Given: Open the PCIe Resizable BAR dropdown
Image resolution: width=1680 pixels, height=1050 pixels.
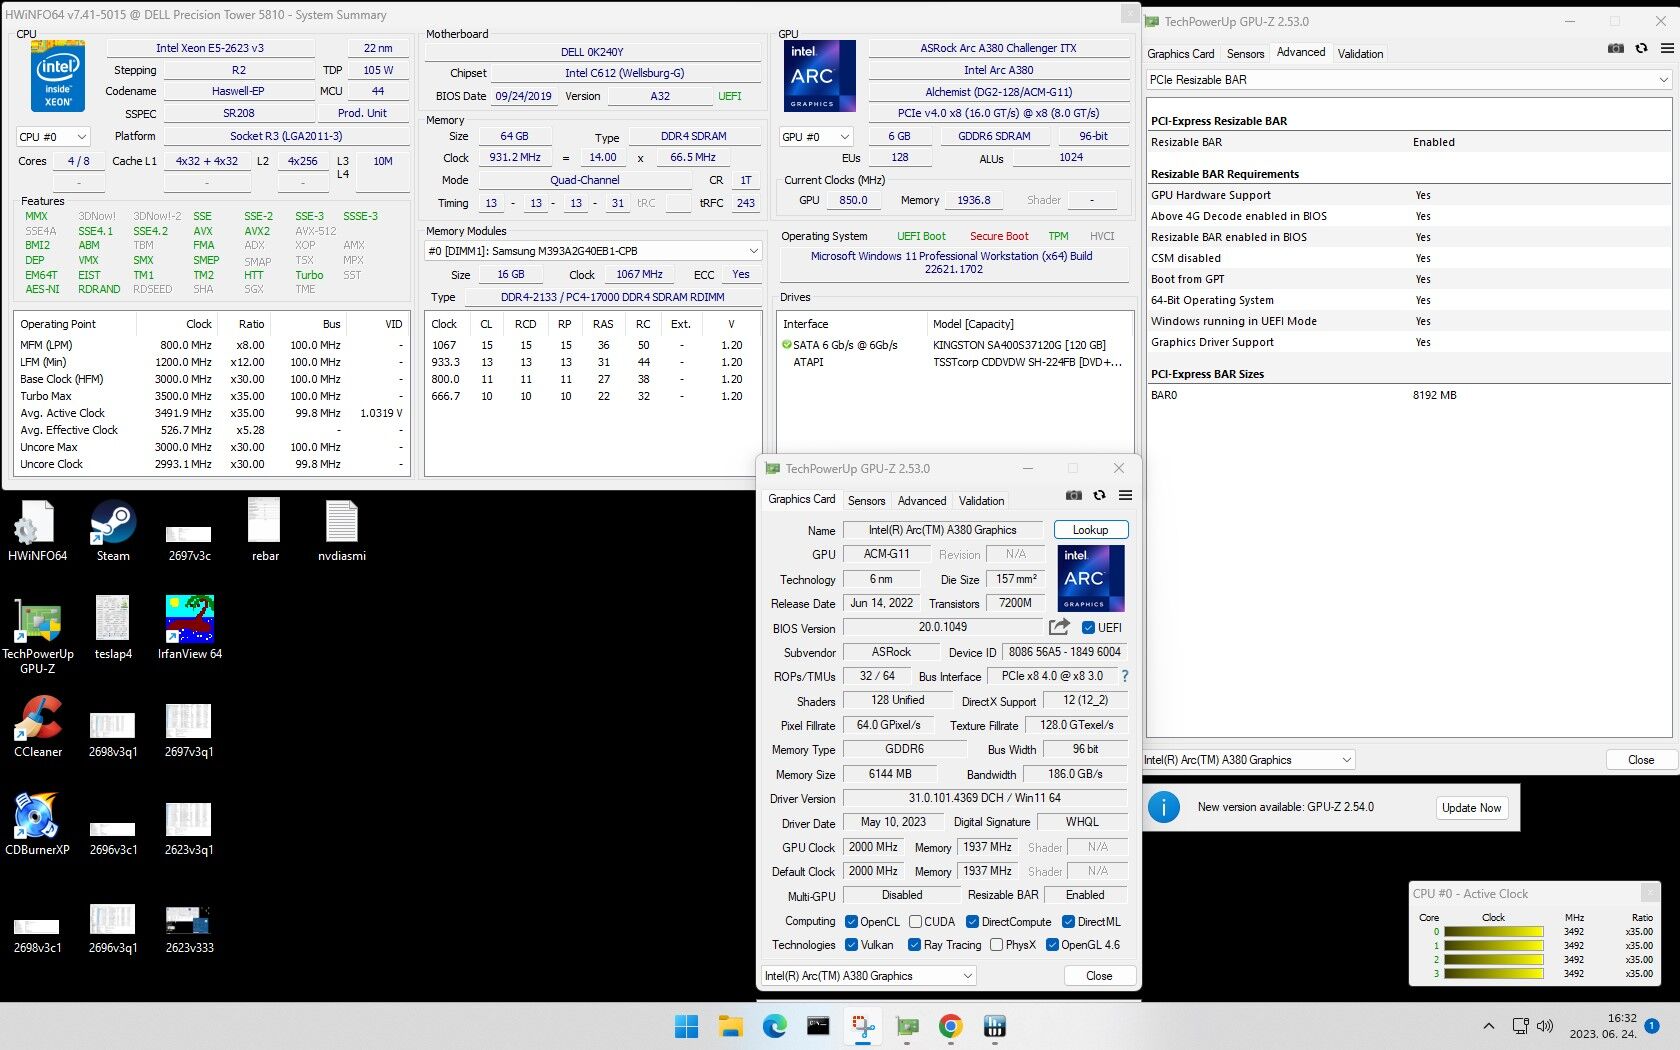Looking at the screenshot, I should click(x=1408, y=80).
